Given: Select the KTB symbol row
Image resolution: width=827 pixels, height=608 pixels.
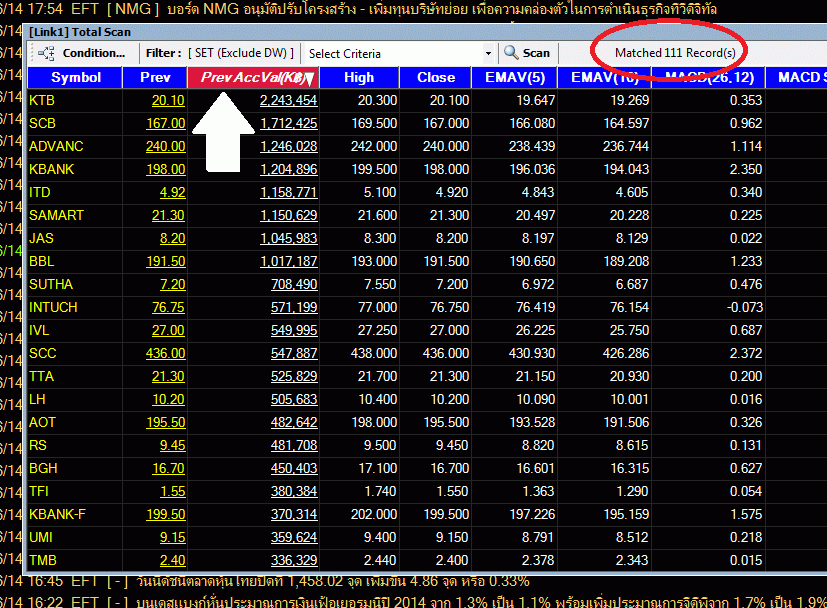Looking at the screenshot, I should 42,100.
